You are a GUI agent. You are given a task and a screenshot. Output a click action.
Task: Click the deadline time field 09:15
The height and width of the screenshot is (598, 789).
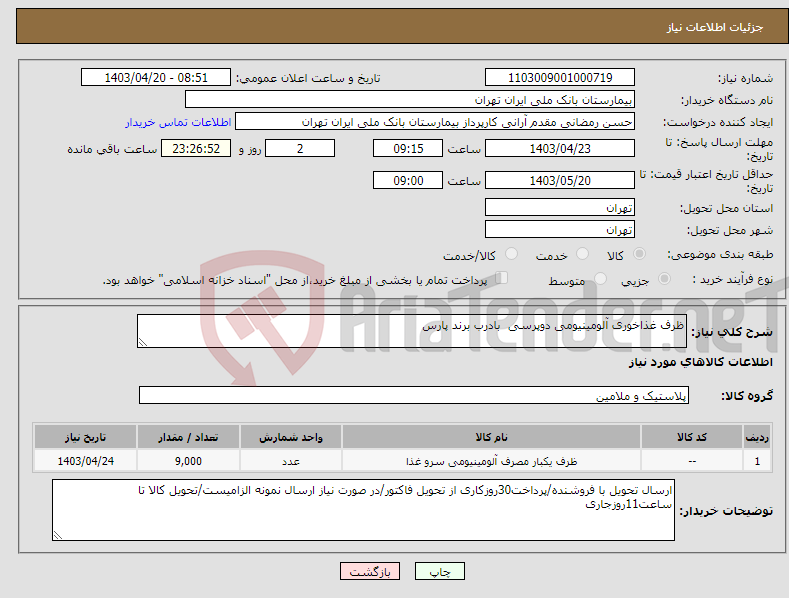tap(408, 148)
